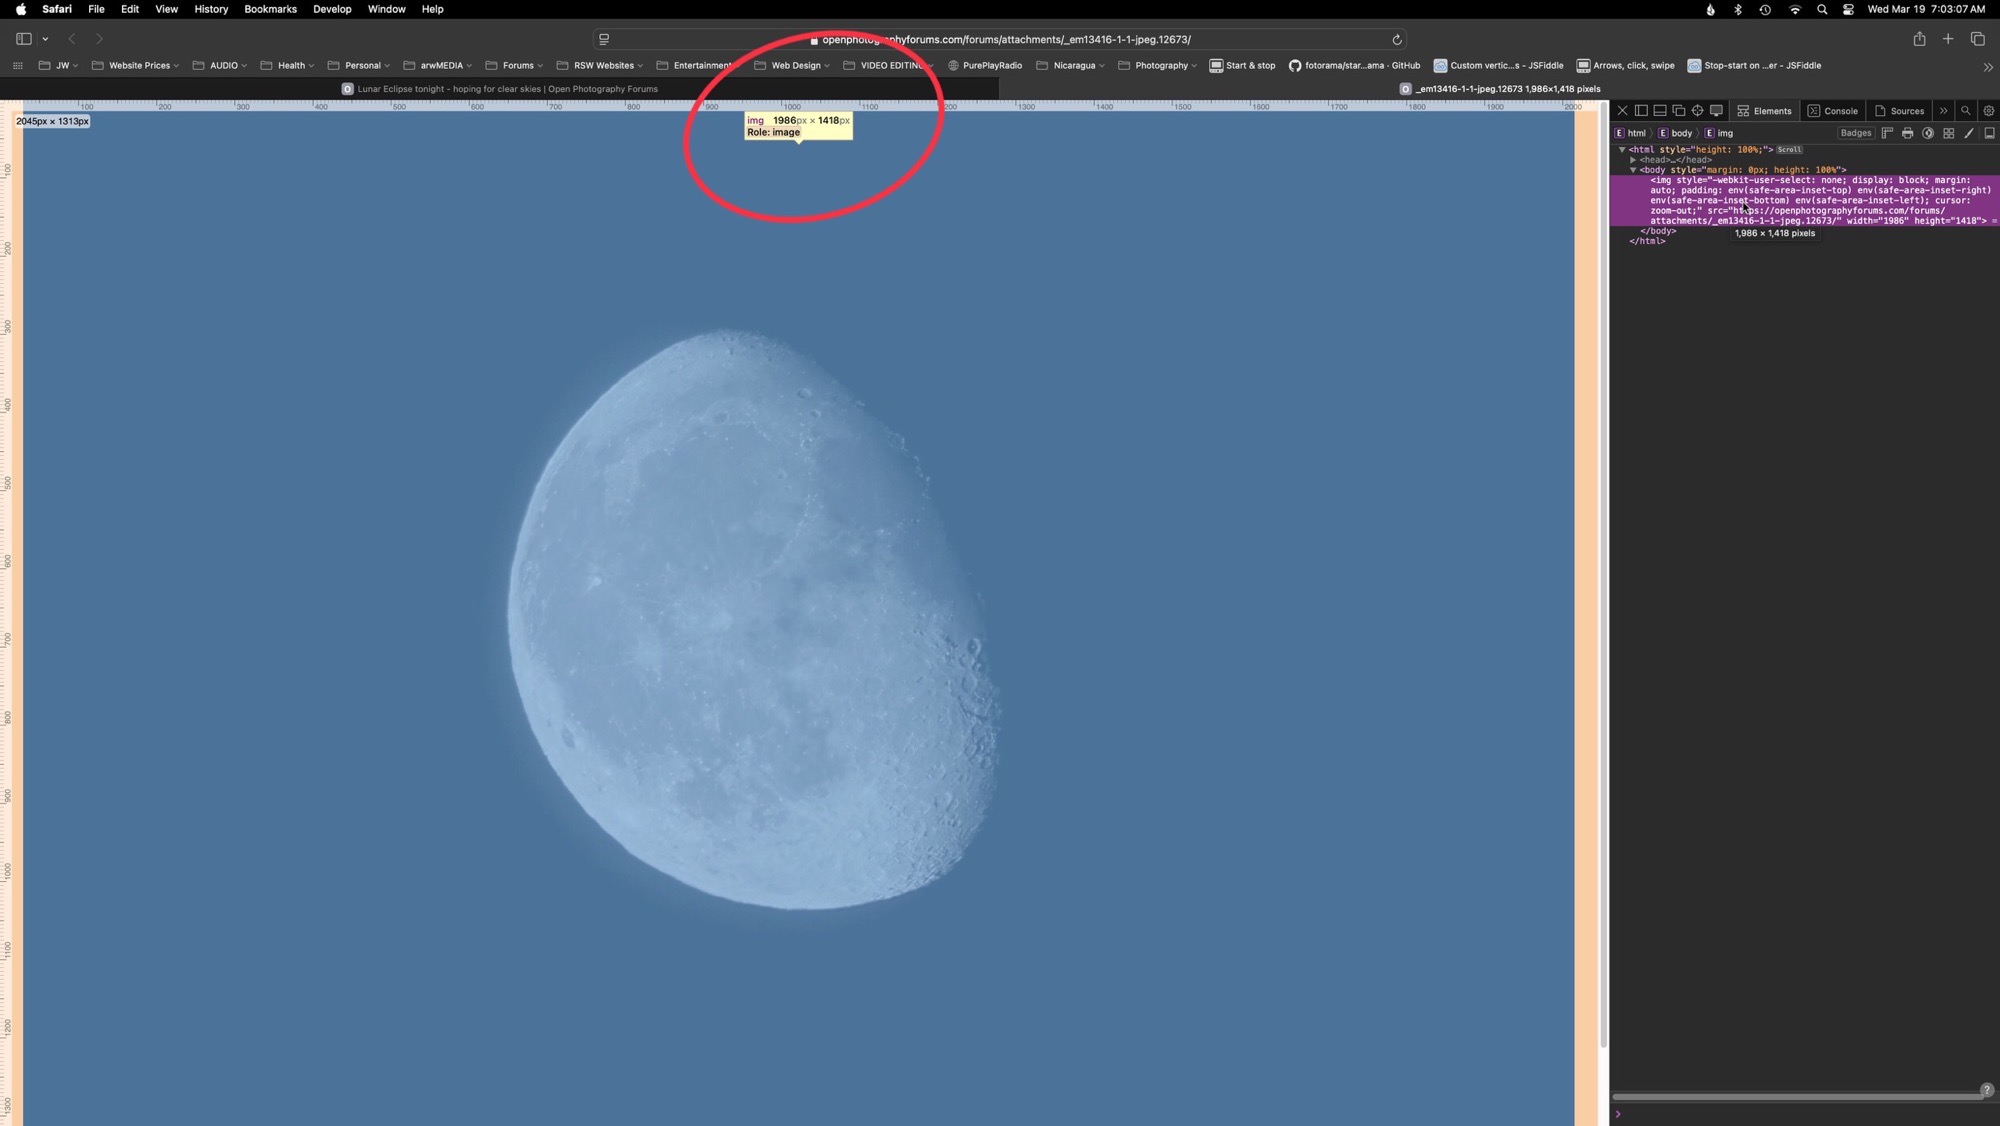Viewport: 2000px width, 1126px height.
Task: Open a new tab with the plus icon
Action: click(1948, 39)
